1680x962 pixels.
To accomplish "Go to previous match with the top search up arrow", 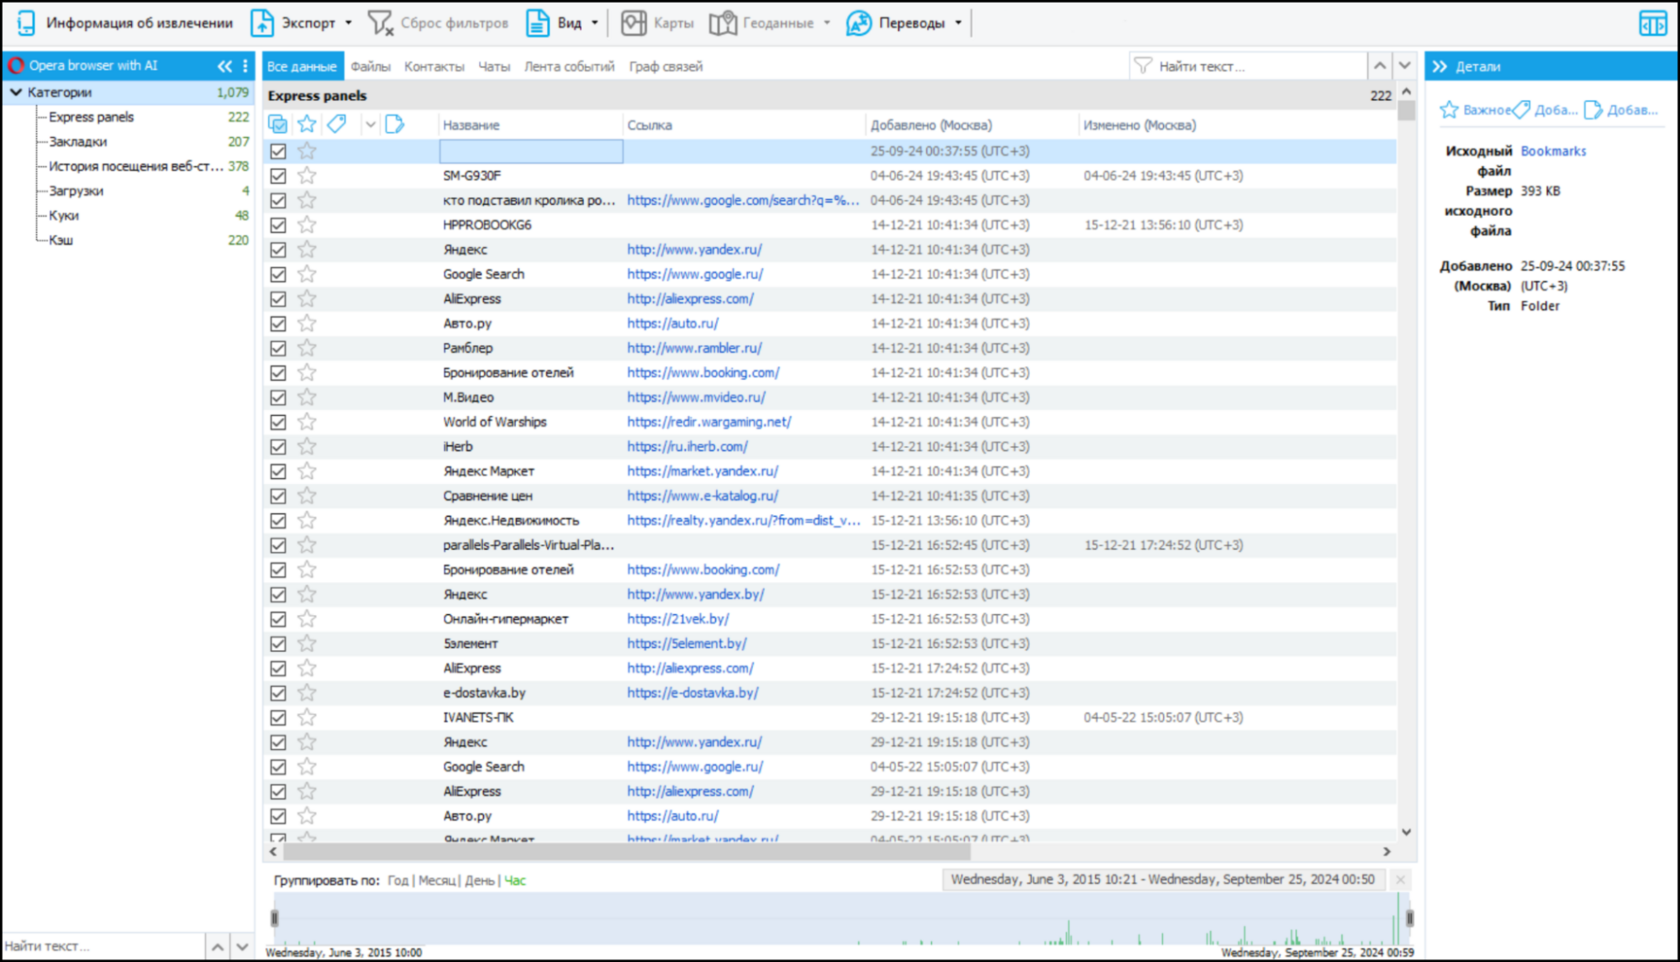I will point(1380,66).
